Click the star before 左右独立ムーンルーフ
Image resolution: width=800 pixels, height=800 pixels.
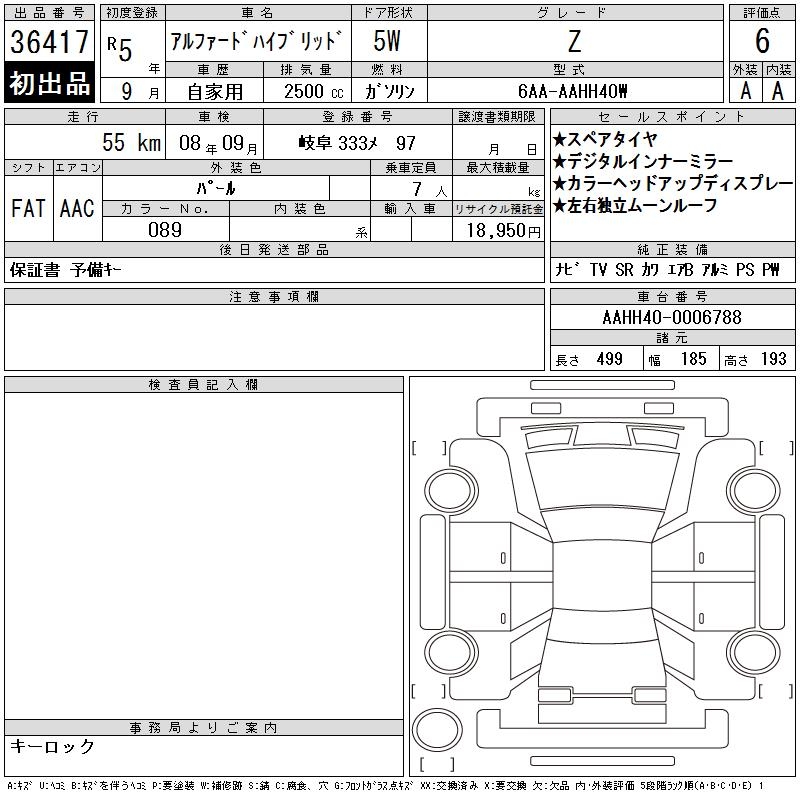(560, 205)
